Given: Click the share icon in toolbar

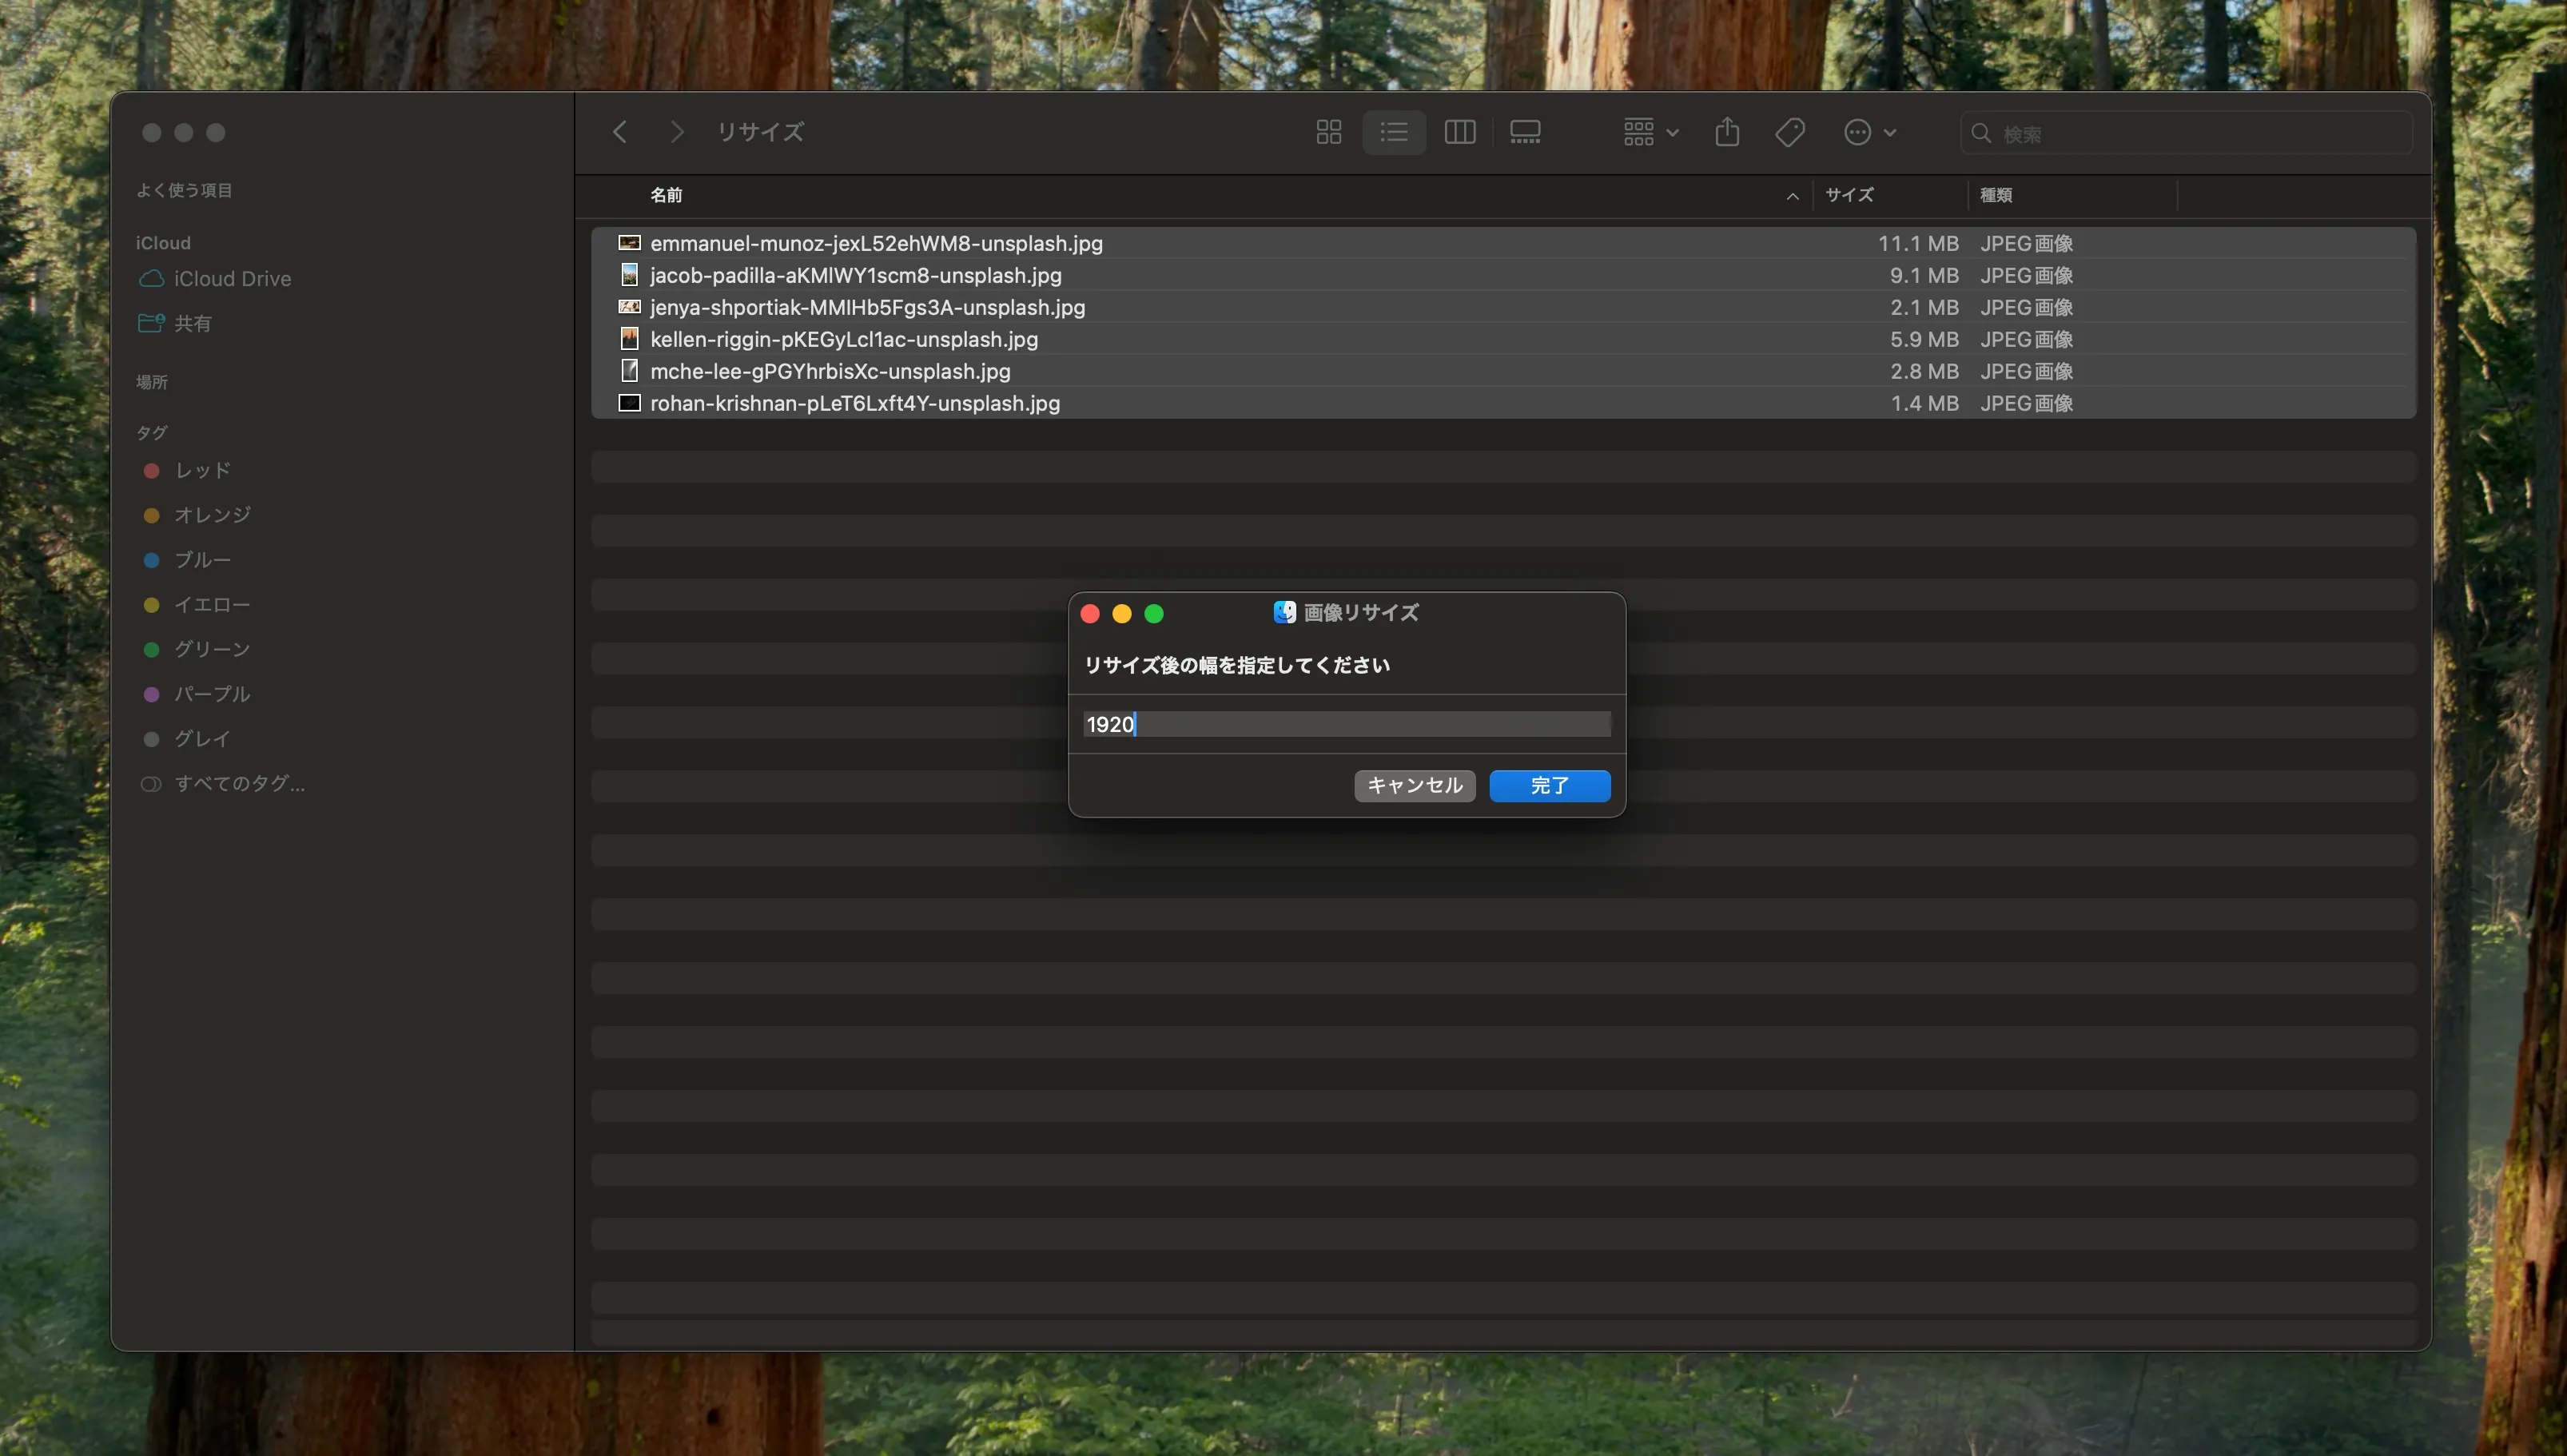Looking at the screenshot, I should tap(1727, 132).
